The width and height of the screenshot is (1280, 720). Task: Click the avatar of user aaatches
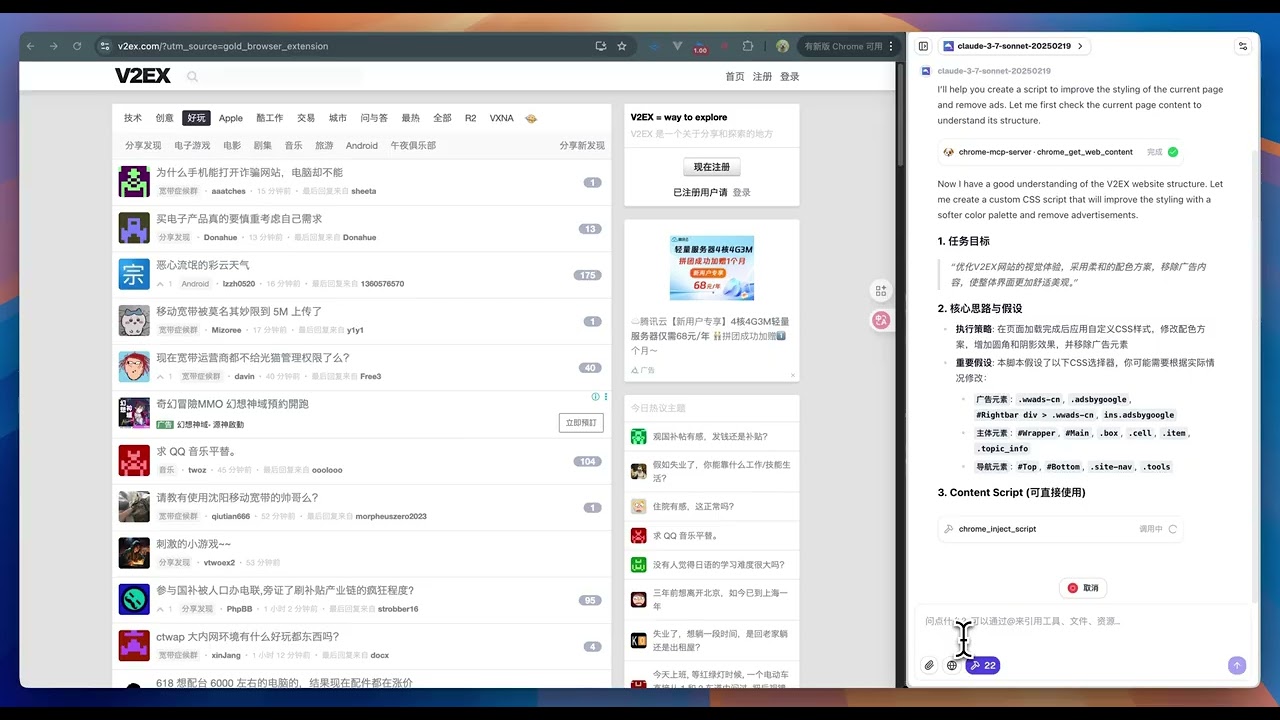[134, 181]
